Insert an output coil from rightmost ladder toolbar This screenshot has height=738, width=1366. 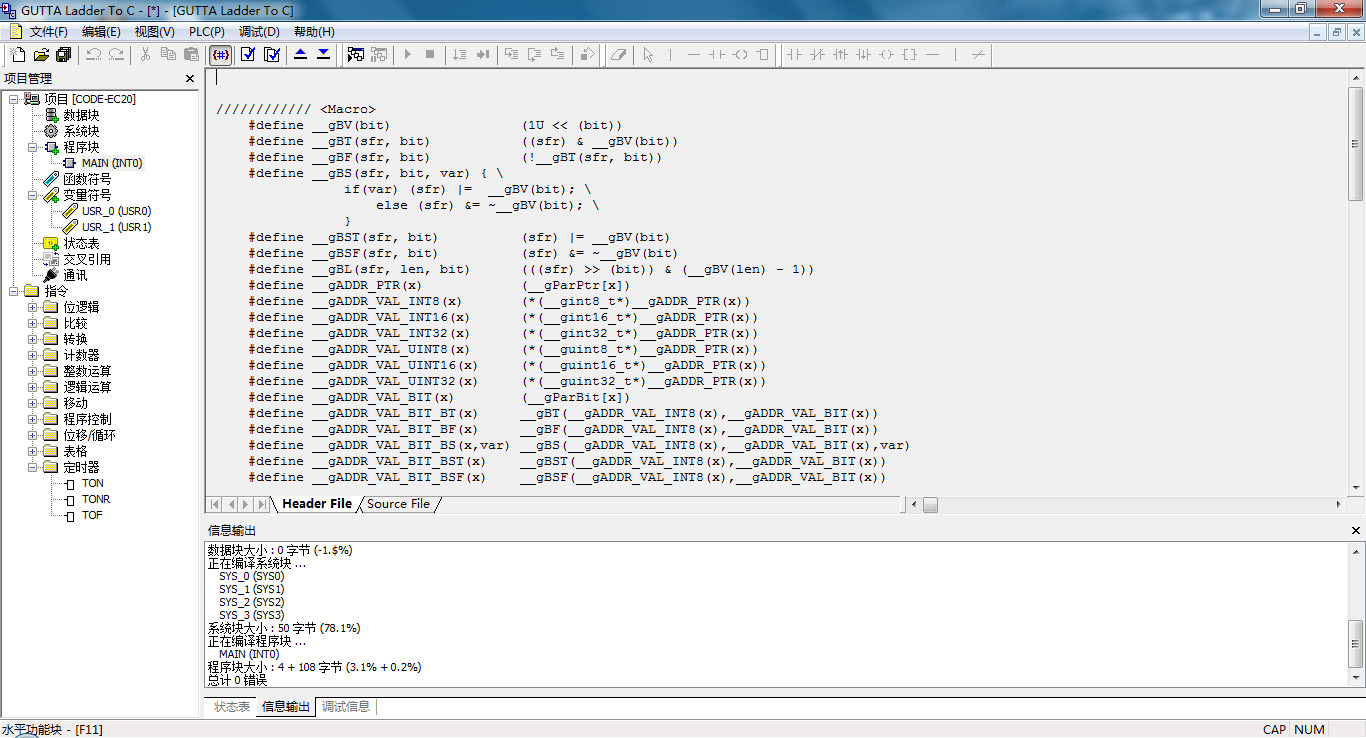886,54
